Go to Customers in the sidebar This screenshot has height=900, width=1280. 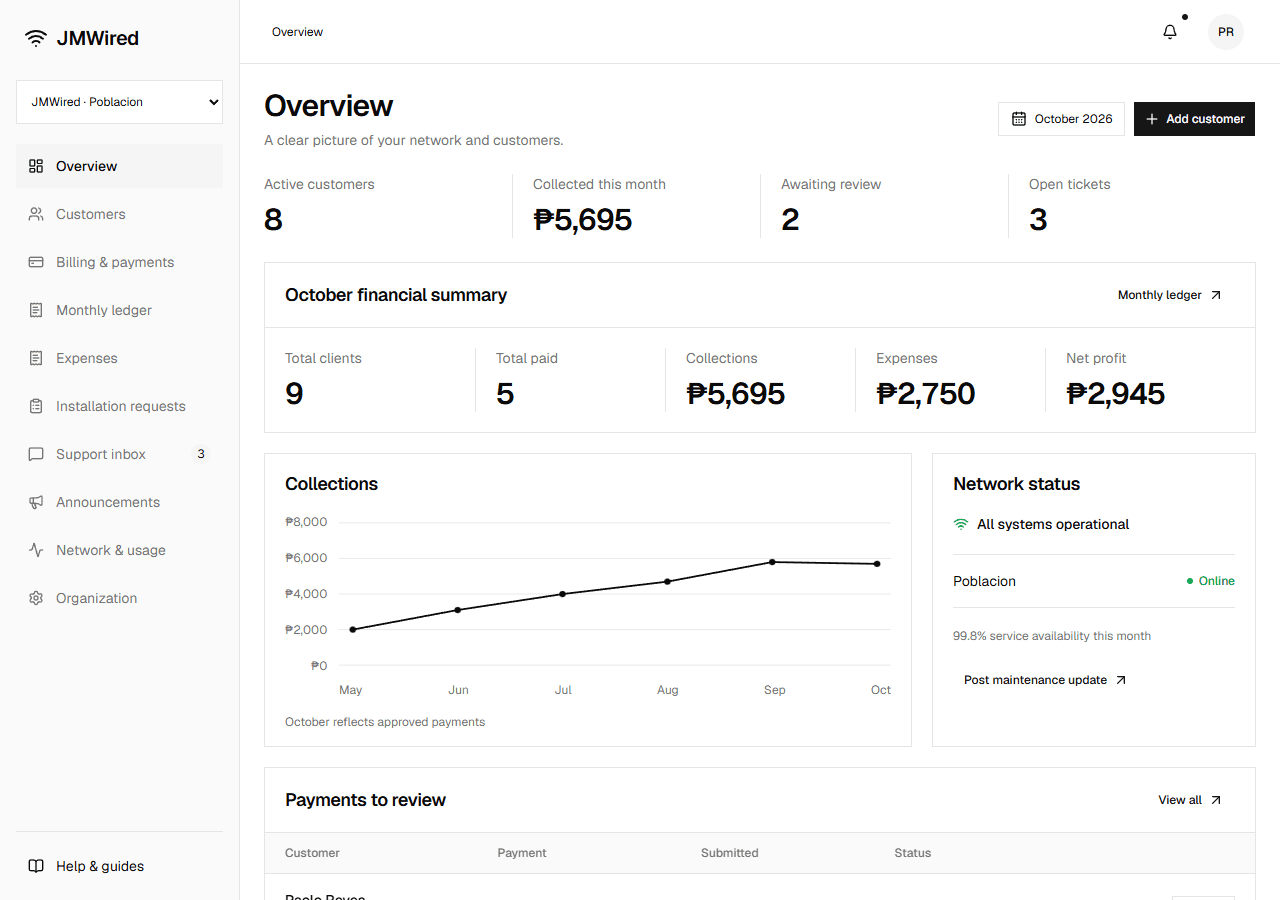[x=119, y=214]
